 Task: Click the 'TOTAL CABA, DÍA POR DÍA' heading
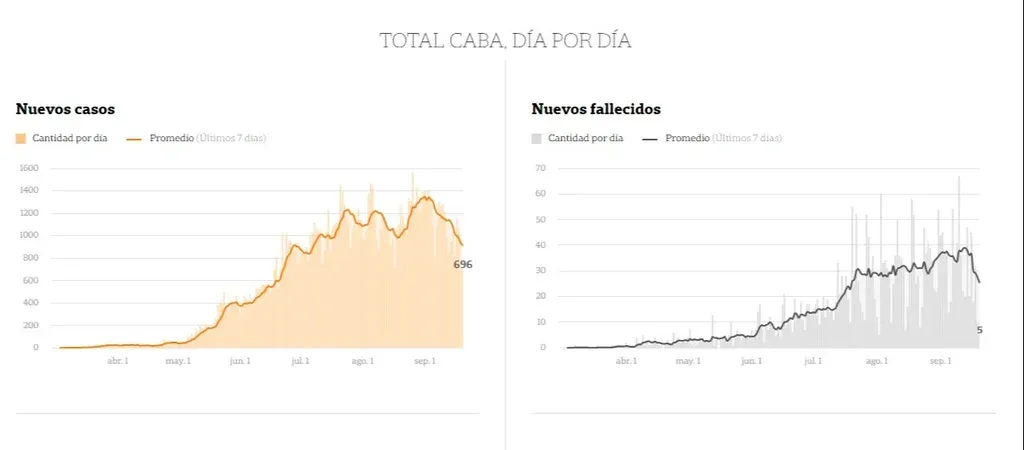click(505, 41)
